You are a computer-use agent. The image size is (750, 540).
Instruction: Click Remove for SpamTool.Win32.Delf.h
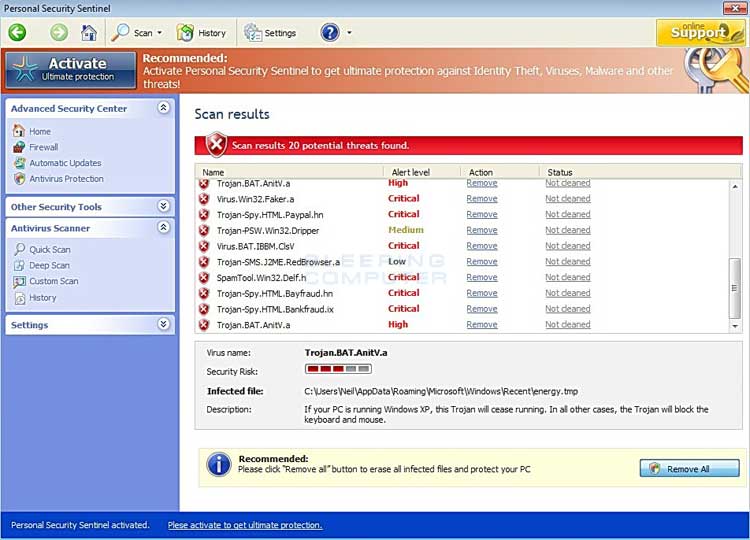click(482, 277)
